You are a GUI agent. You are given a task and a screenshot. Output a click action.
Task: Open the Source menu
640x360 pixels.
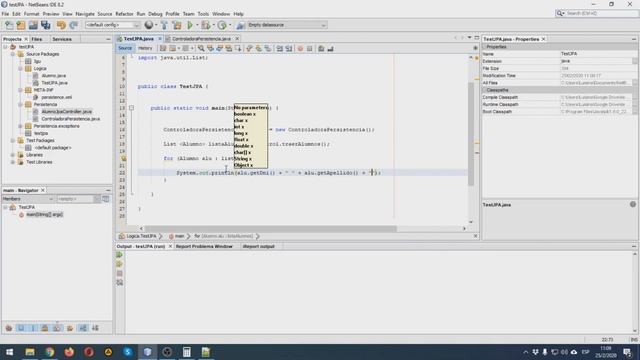point(104,14)
